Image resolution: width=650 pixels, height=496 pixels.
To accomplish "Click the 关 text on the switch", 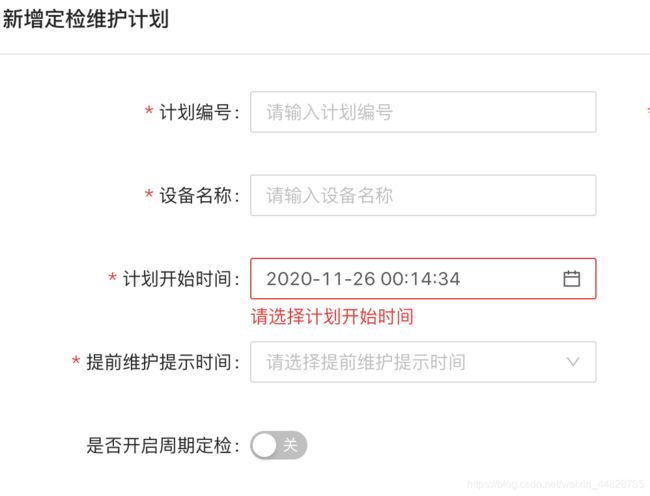I will tap(290, 446).
